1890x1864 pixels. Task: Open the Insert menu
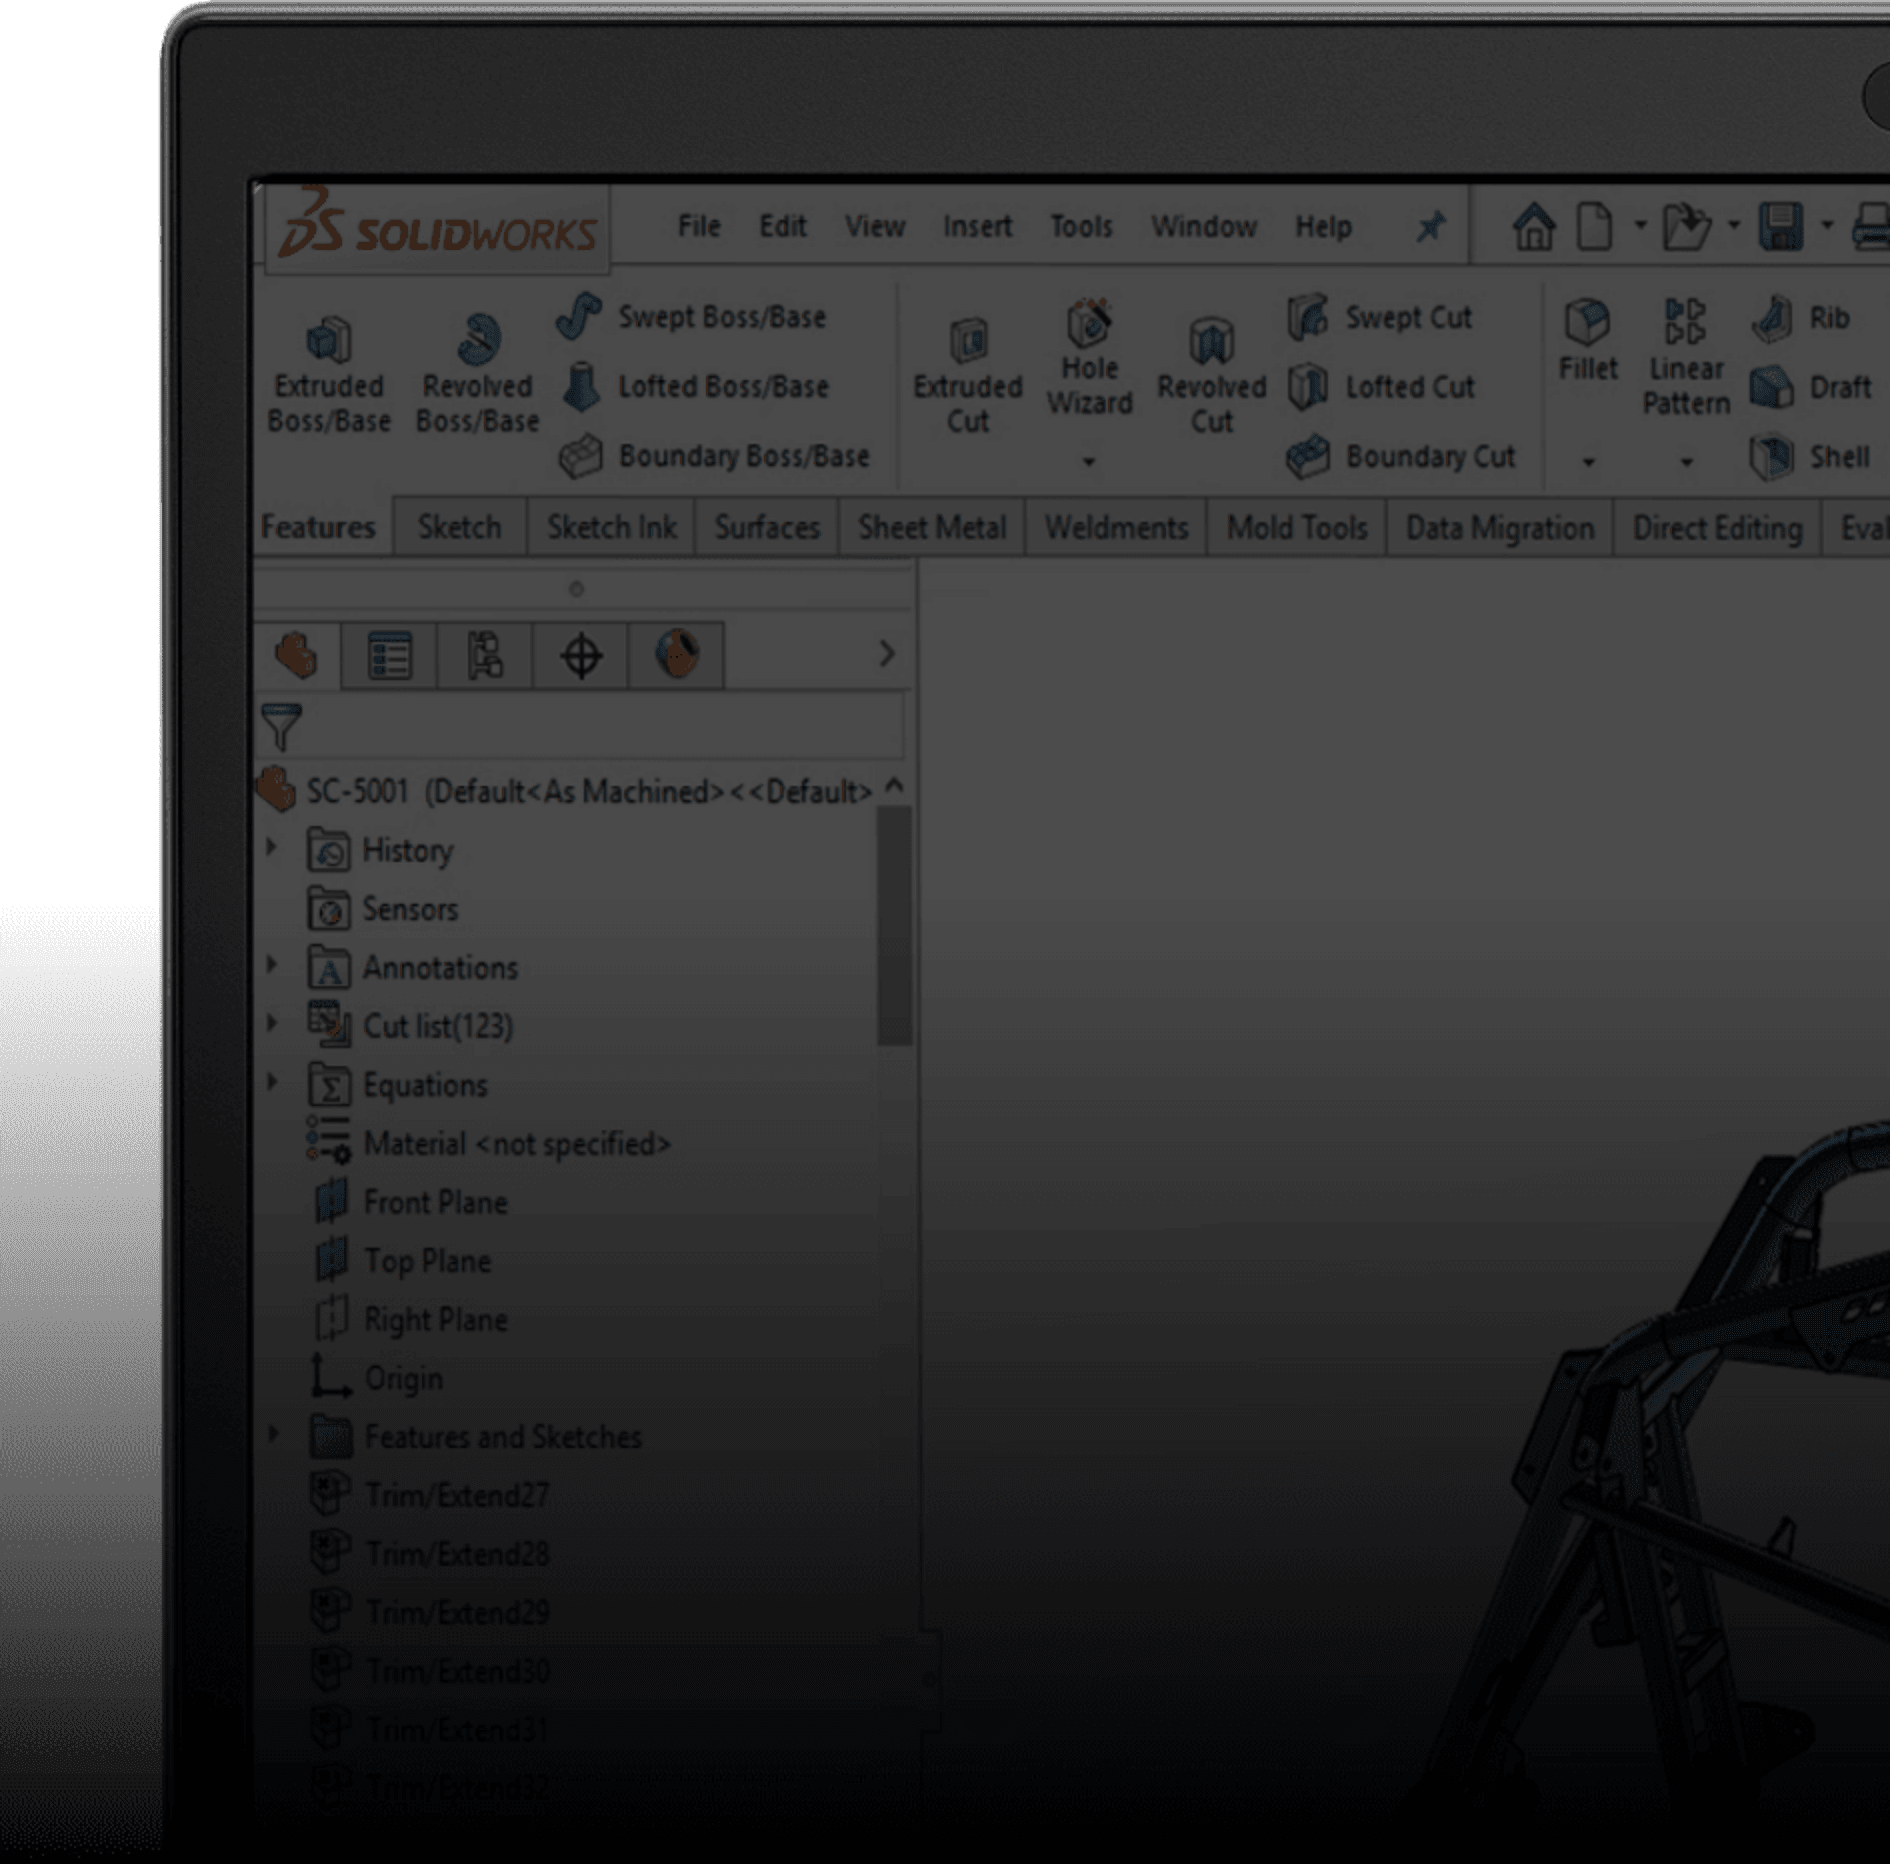(977, 226)
